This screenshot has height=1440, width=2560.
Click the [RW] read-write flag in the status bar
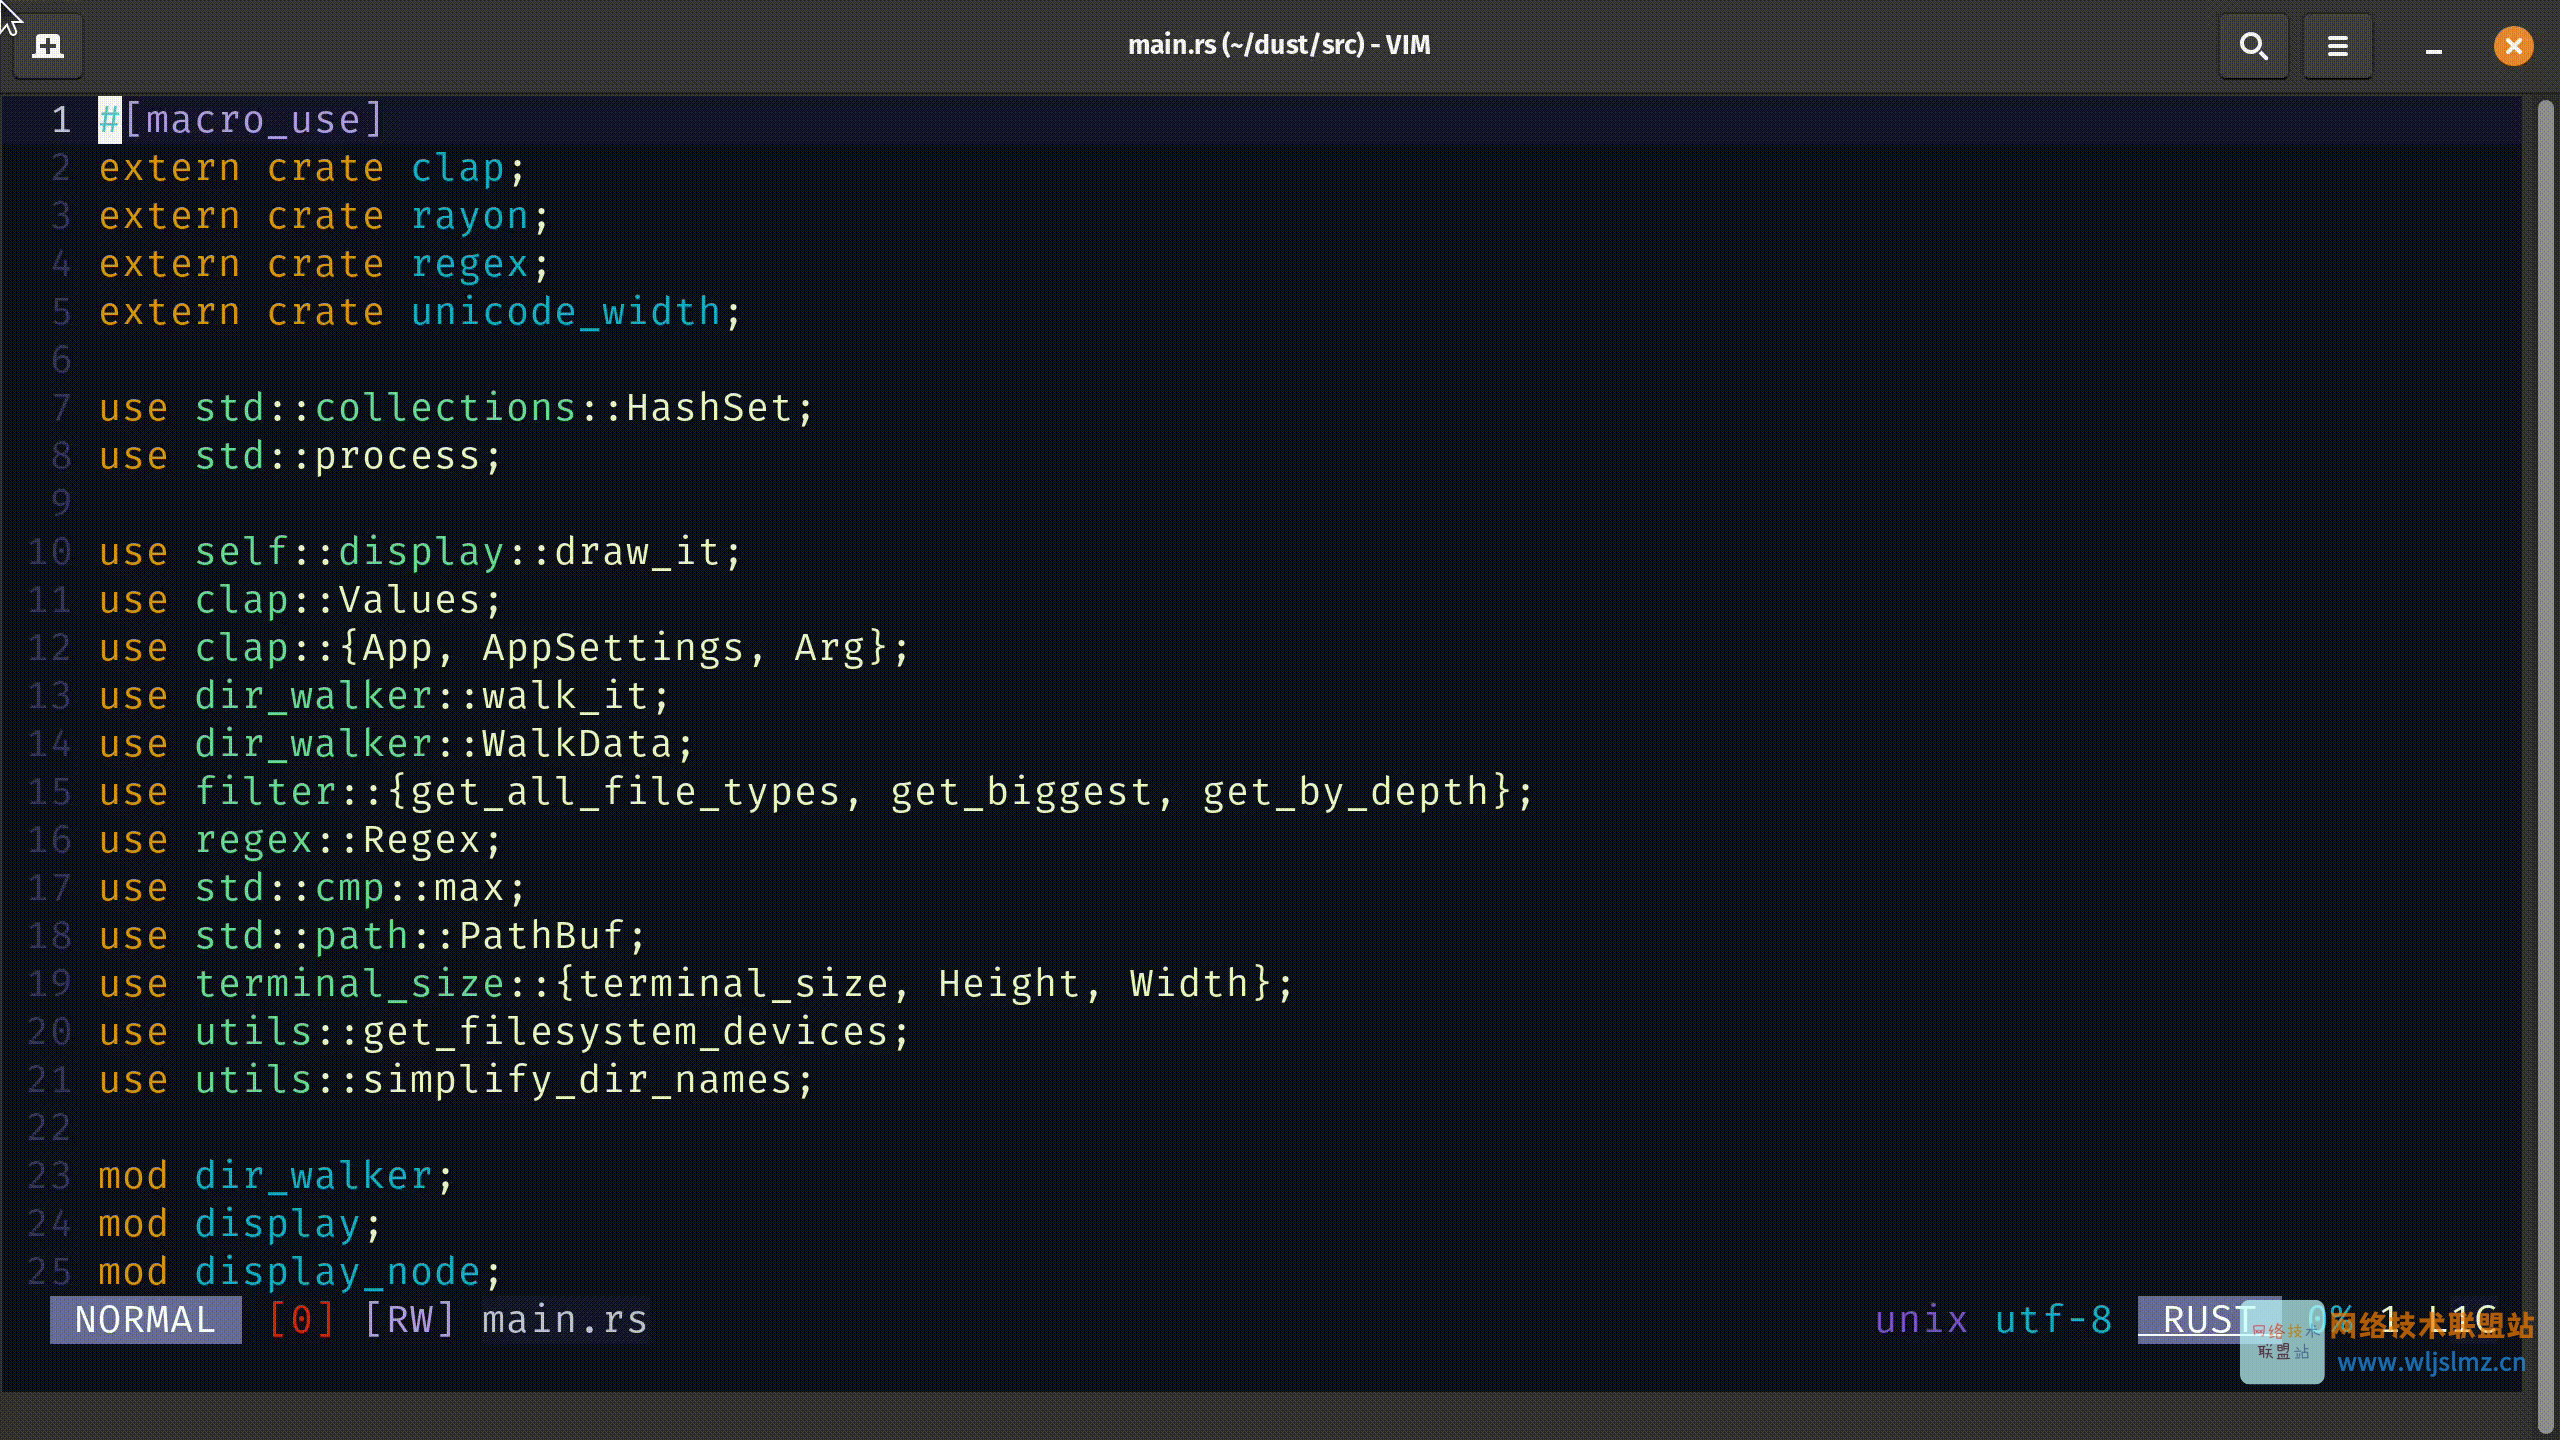[x=408, y=1320]
